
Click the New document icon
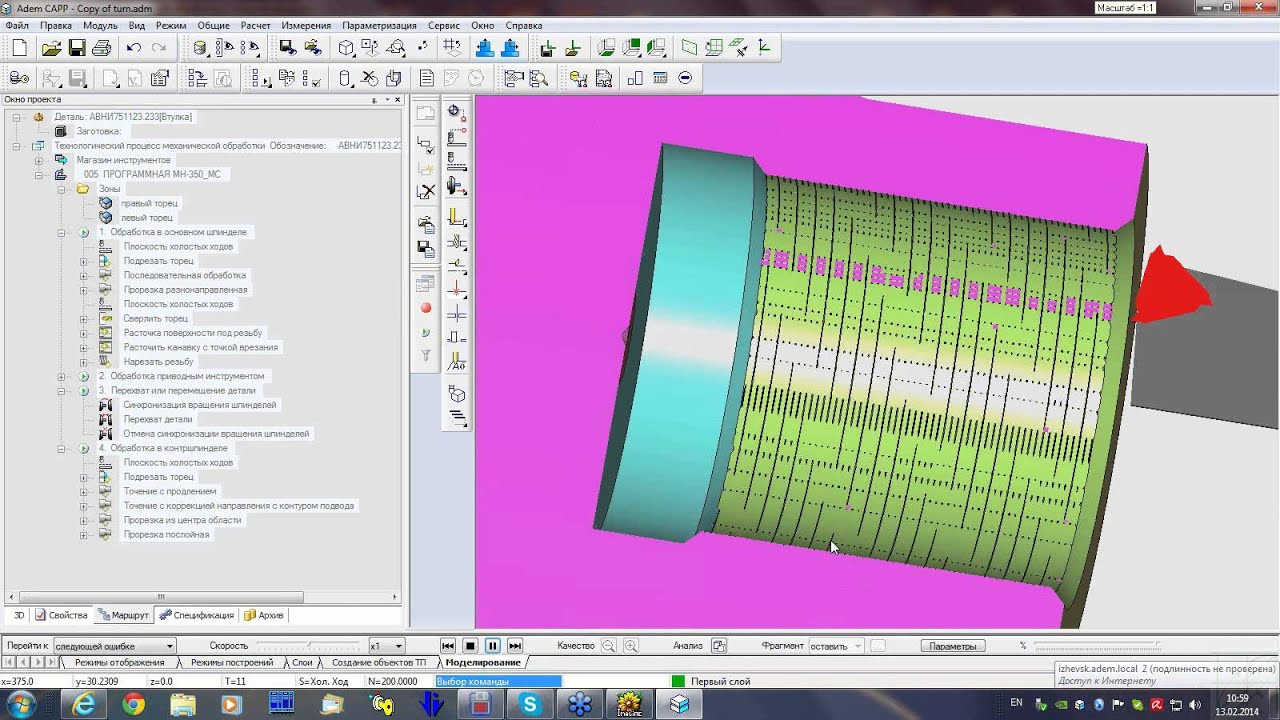[19, 48]
